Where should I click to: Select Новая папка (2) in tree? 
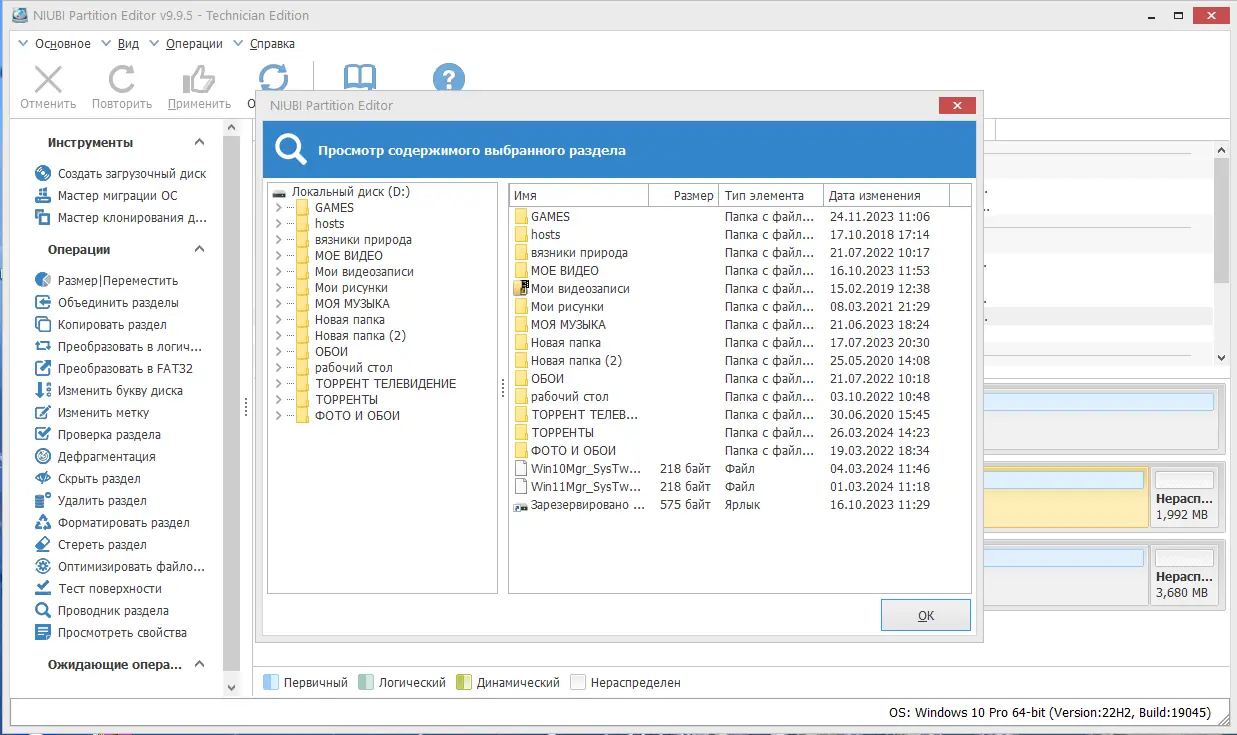point(360,336)
